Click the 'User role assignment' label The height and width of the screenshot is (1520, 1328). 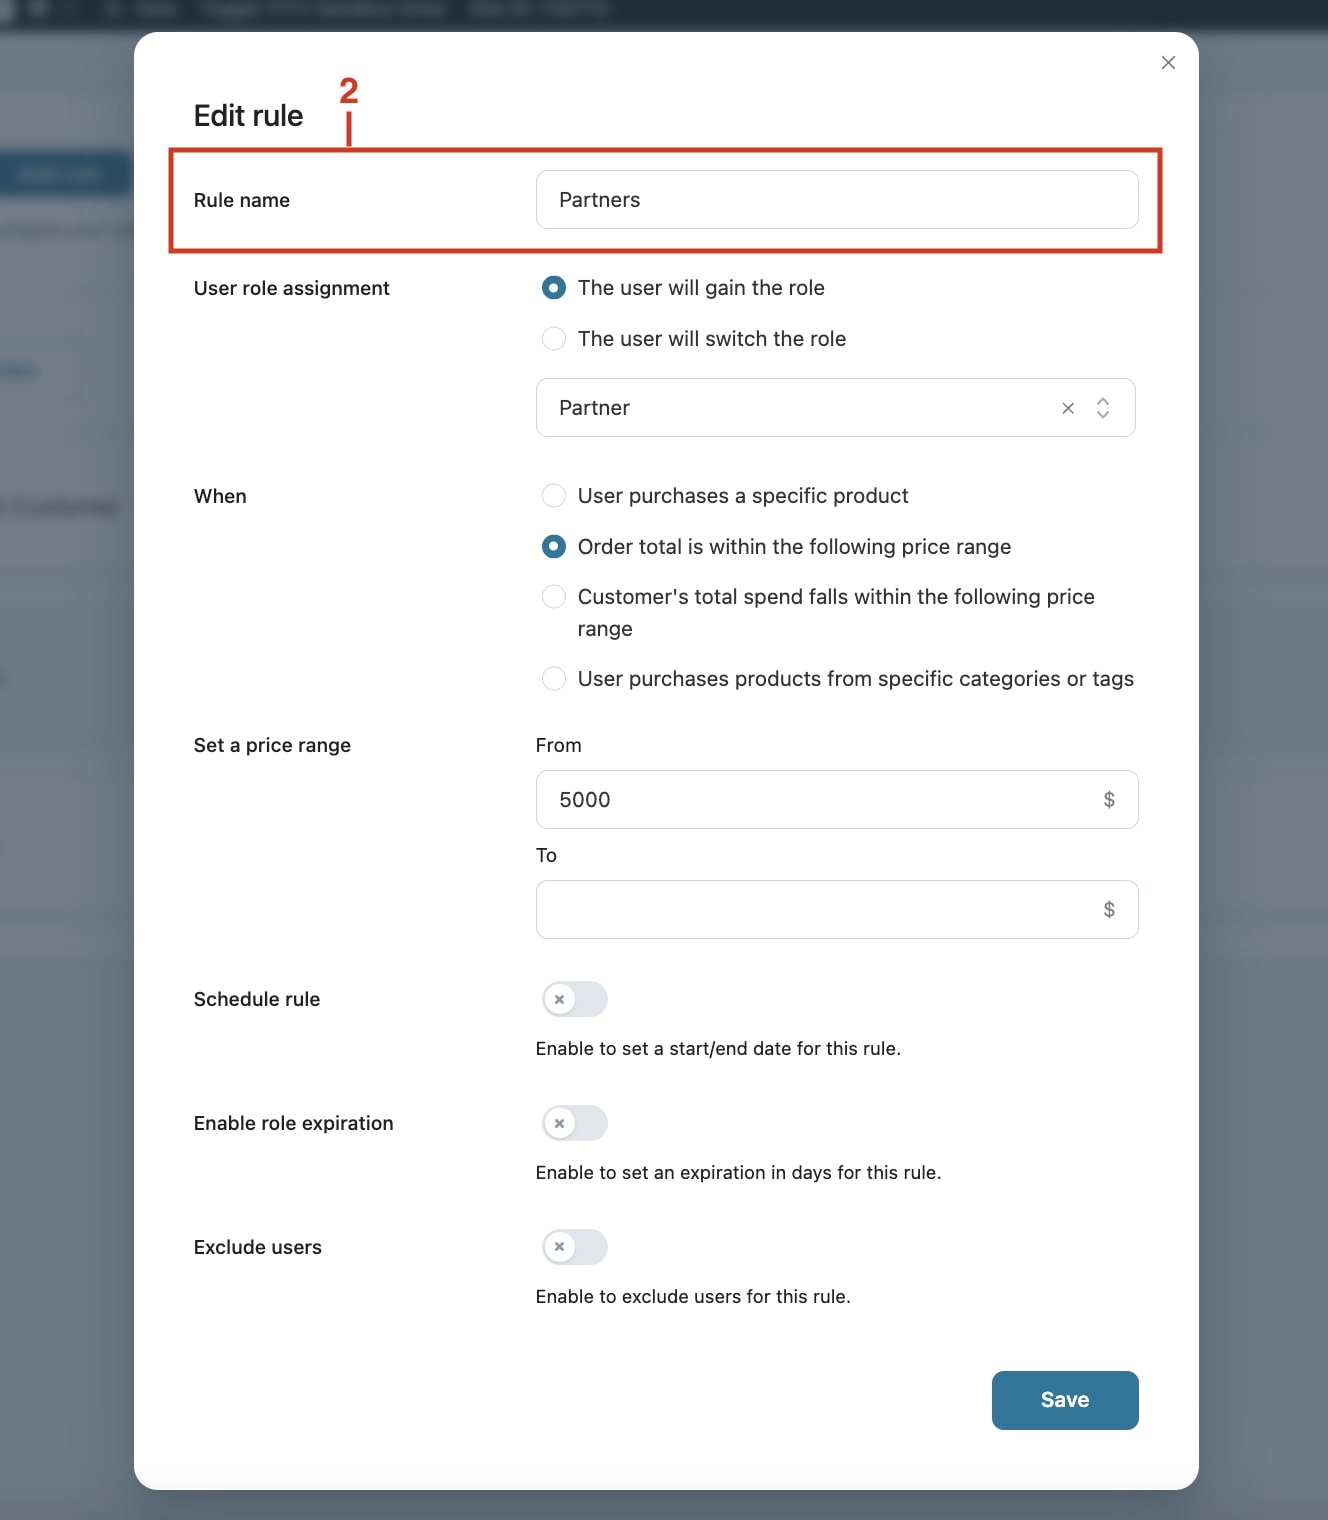click(x=292, y=288)
